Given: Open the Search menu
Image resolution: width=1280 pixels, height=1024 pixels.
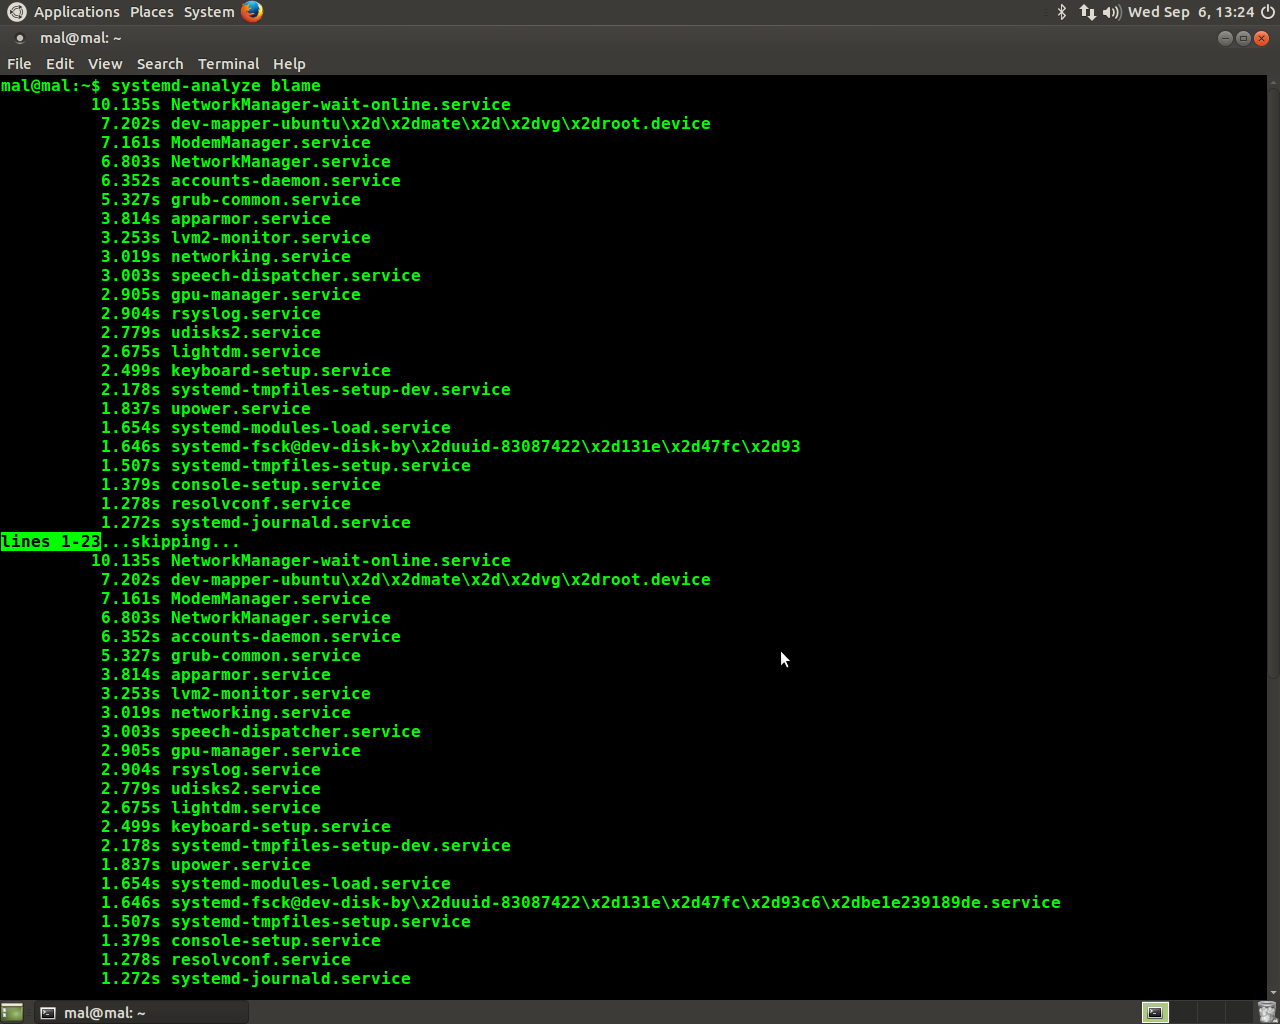Looking at the screenshot, I should pos(160,63).
